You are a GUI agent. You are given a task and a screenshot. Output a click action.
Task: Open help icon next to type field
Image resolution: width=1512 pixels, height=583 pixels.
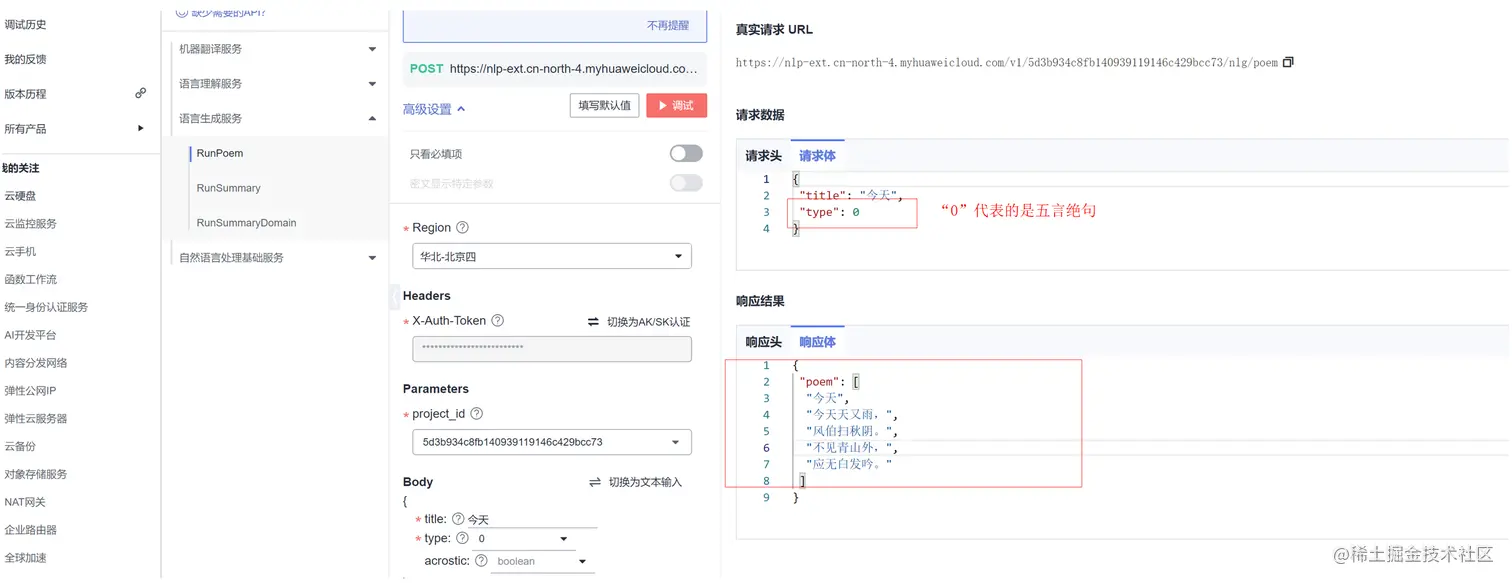(x=462, y=539)
